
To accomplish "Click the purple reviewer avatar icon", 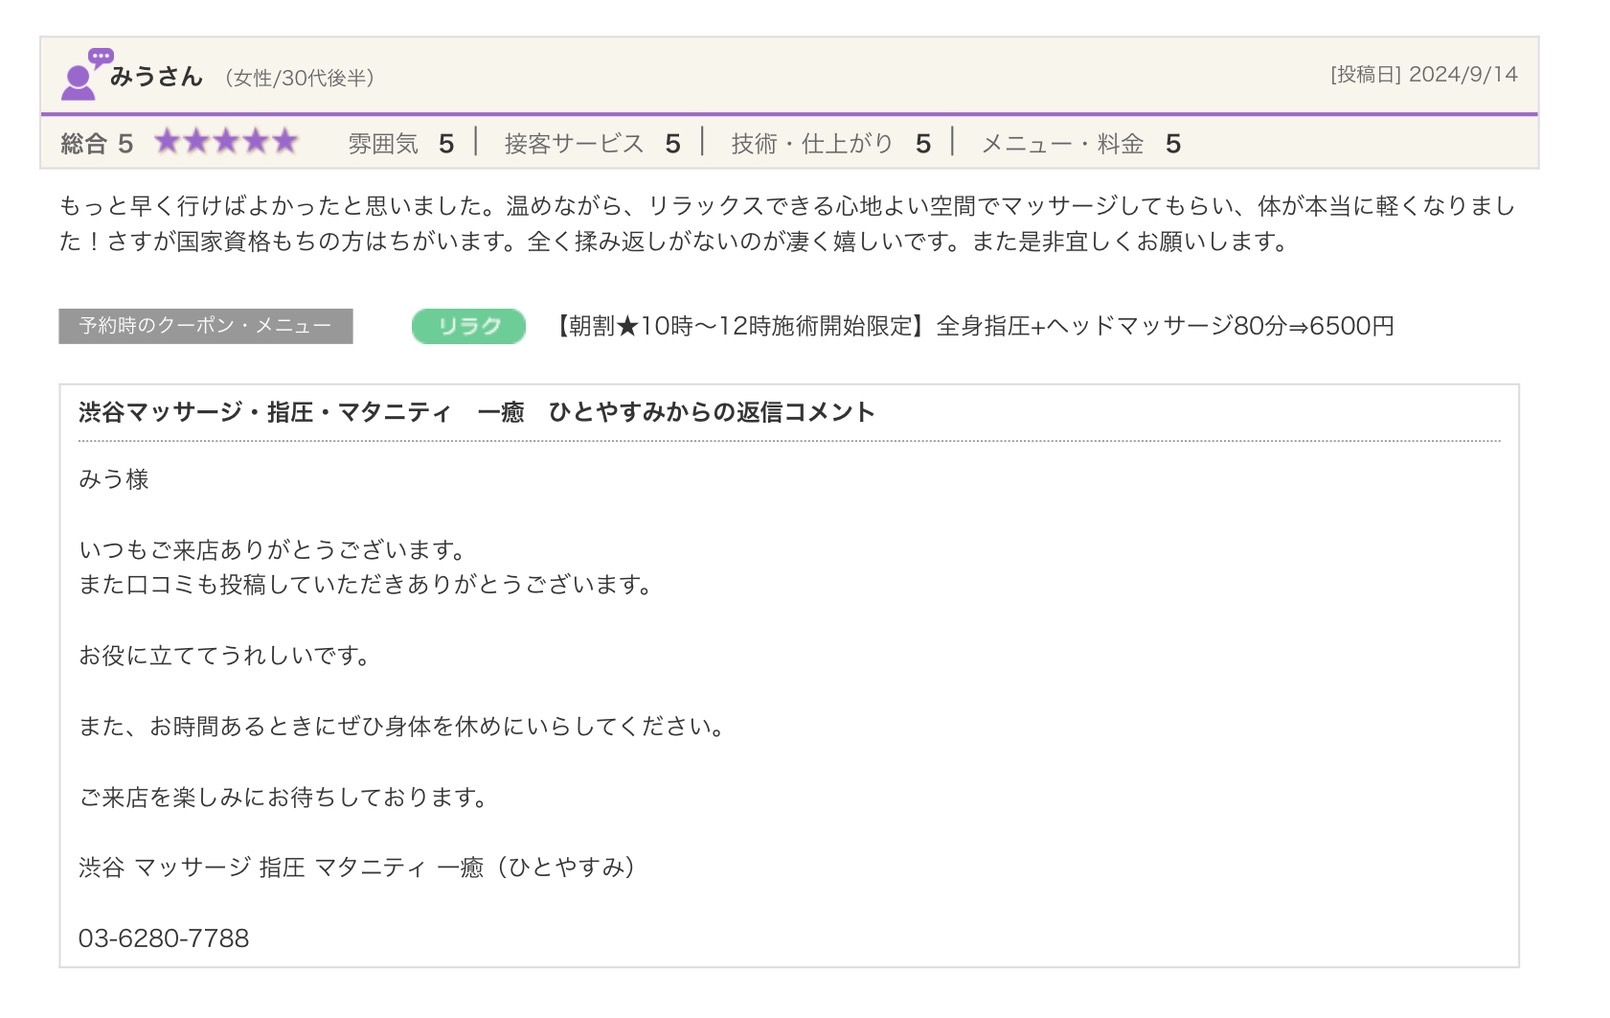I will pos(86,74).
